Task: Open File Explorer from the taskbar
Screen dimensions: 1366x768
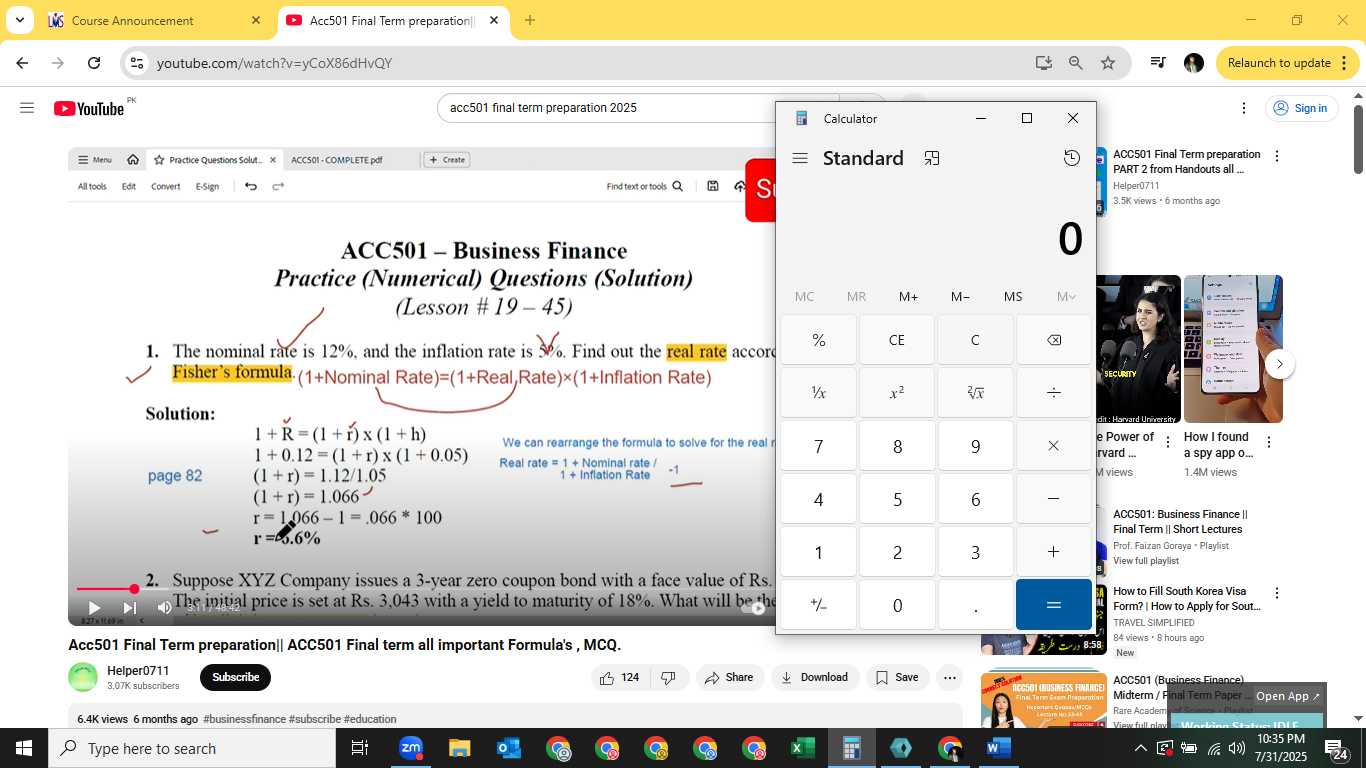Action: (x=459, y=748)
